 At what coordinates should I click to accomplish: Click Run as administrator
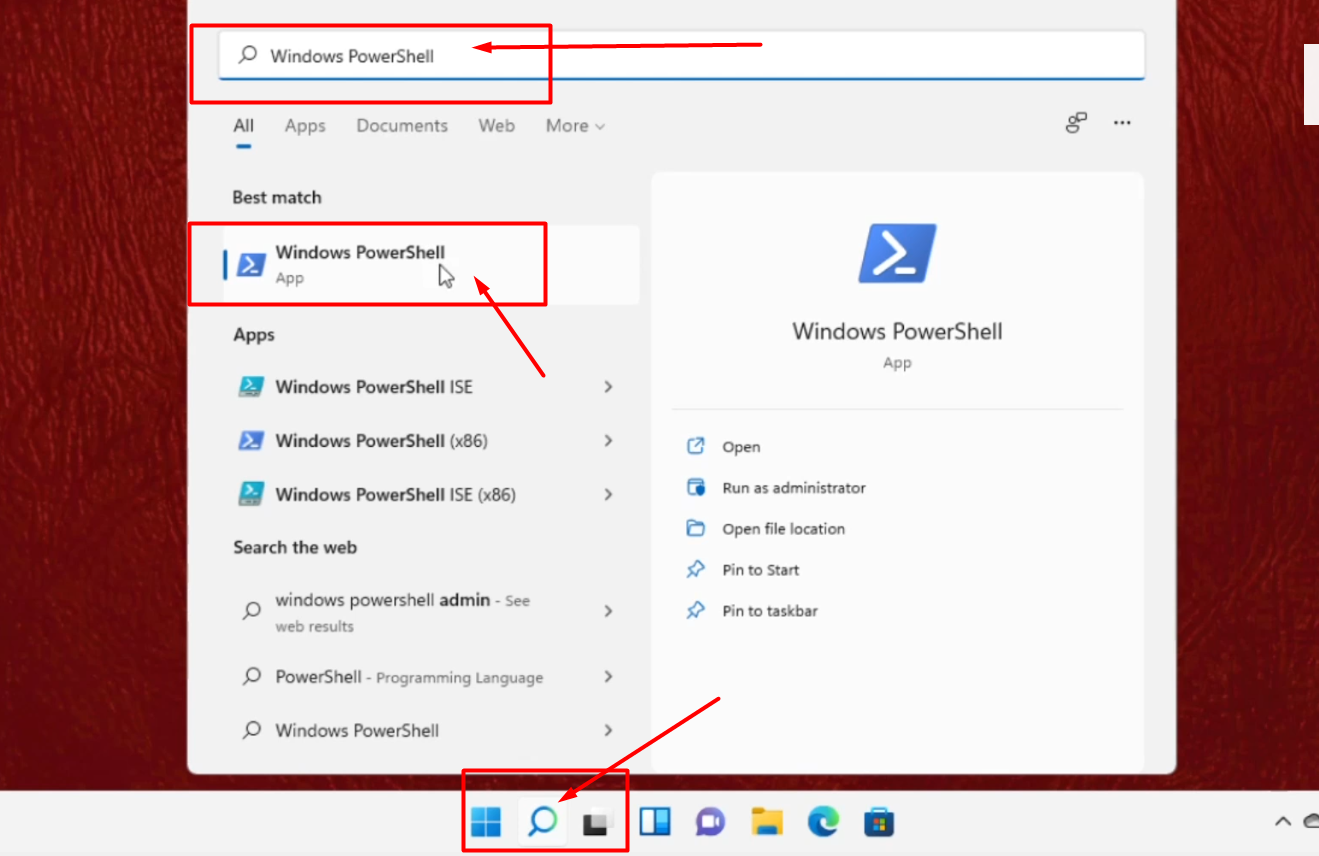[x=794, y=488]
